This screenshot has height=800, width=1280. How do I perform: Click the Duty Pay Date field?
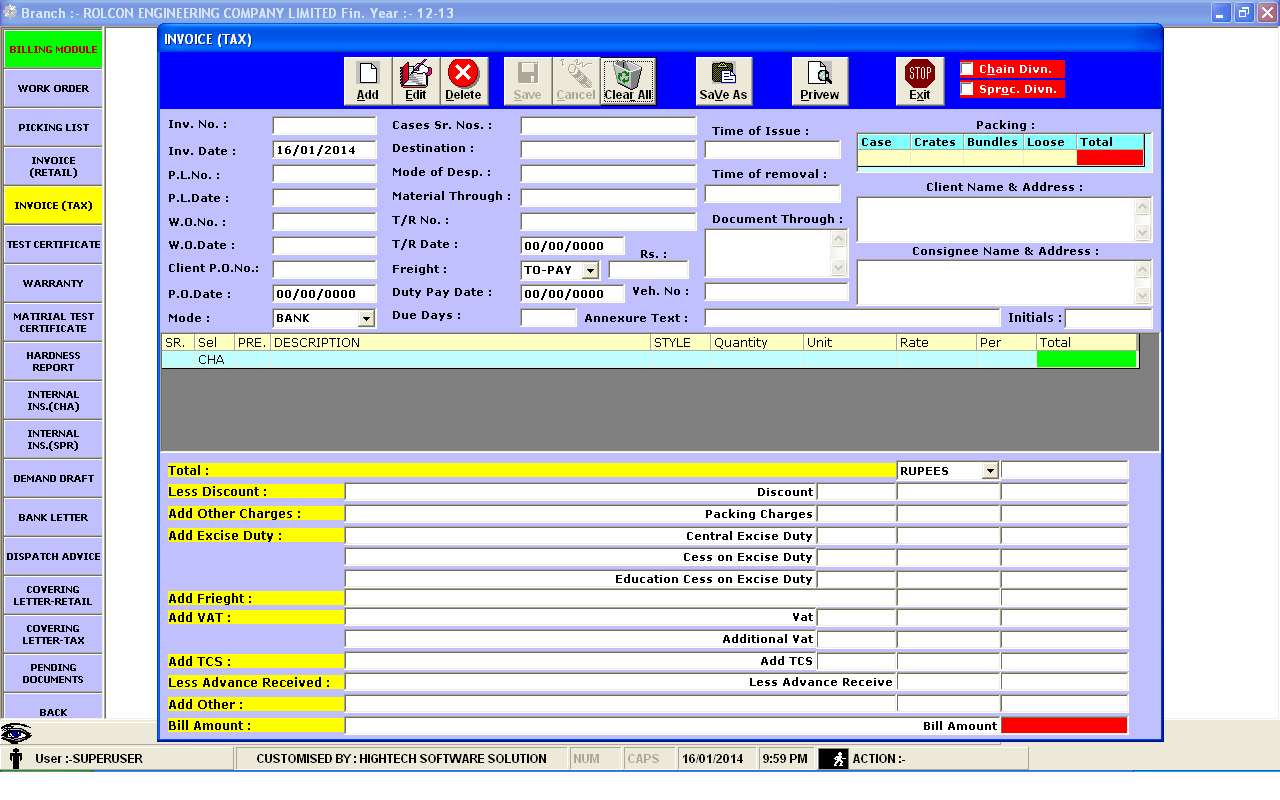coord(572,294)
